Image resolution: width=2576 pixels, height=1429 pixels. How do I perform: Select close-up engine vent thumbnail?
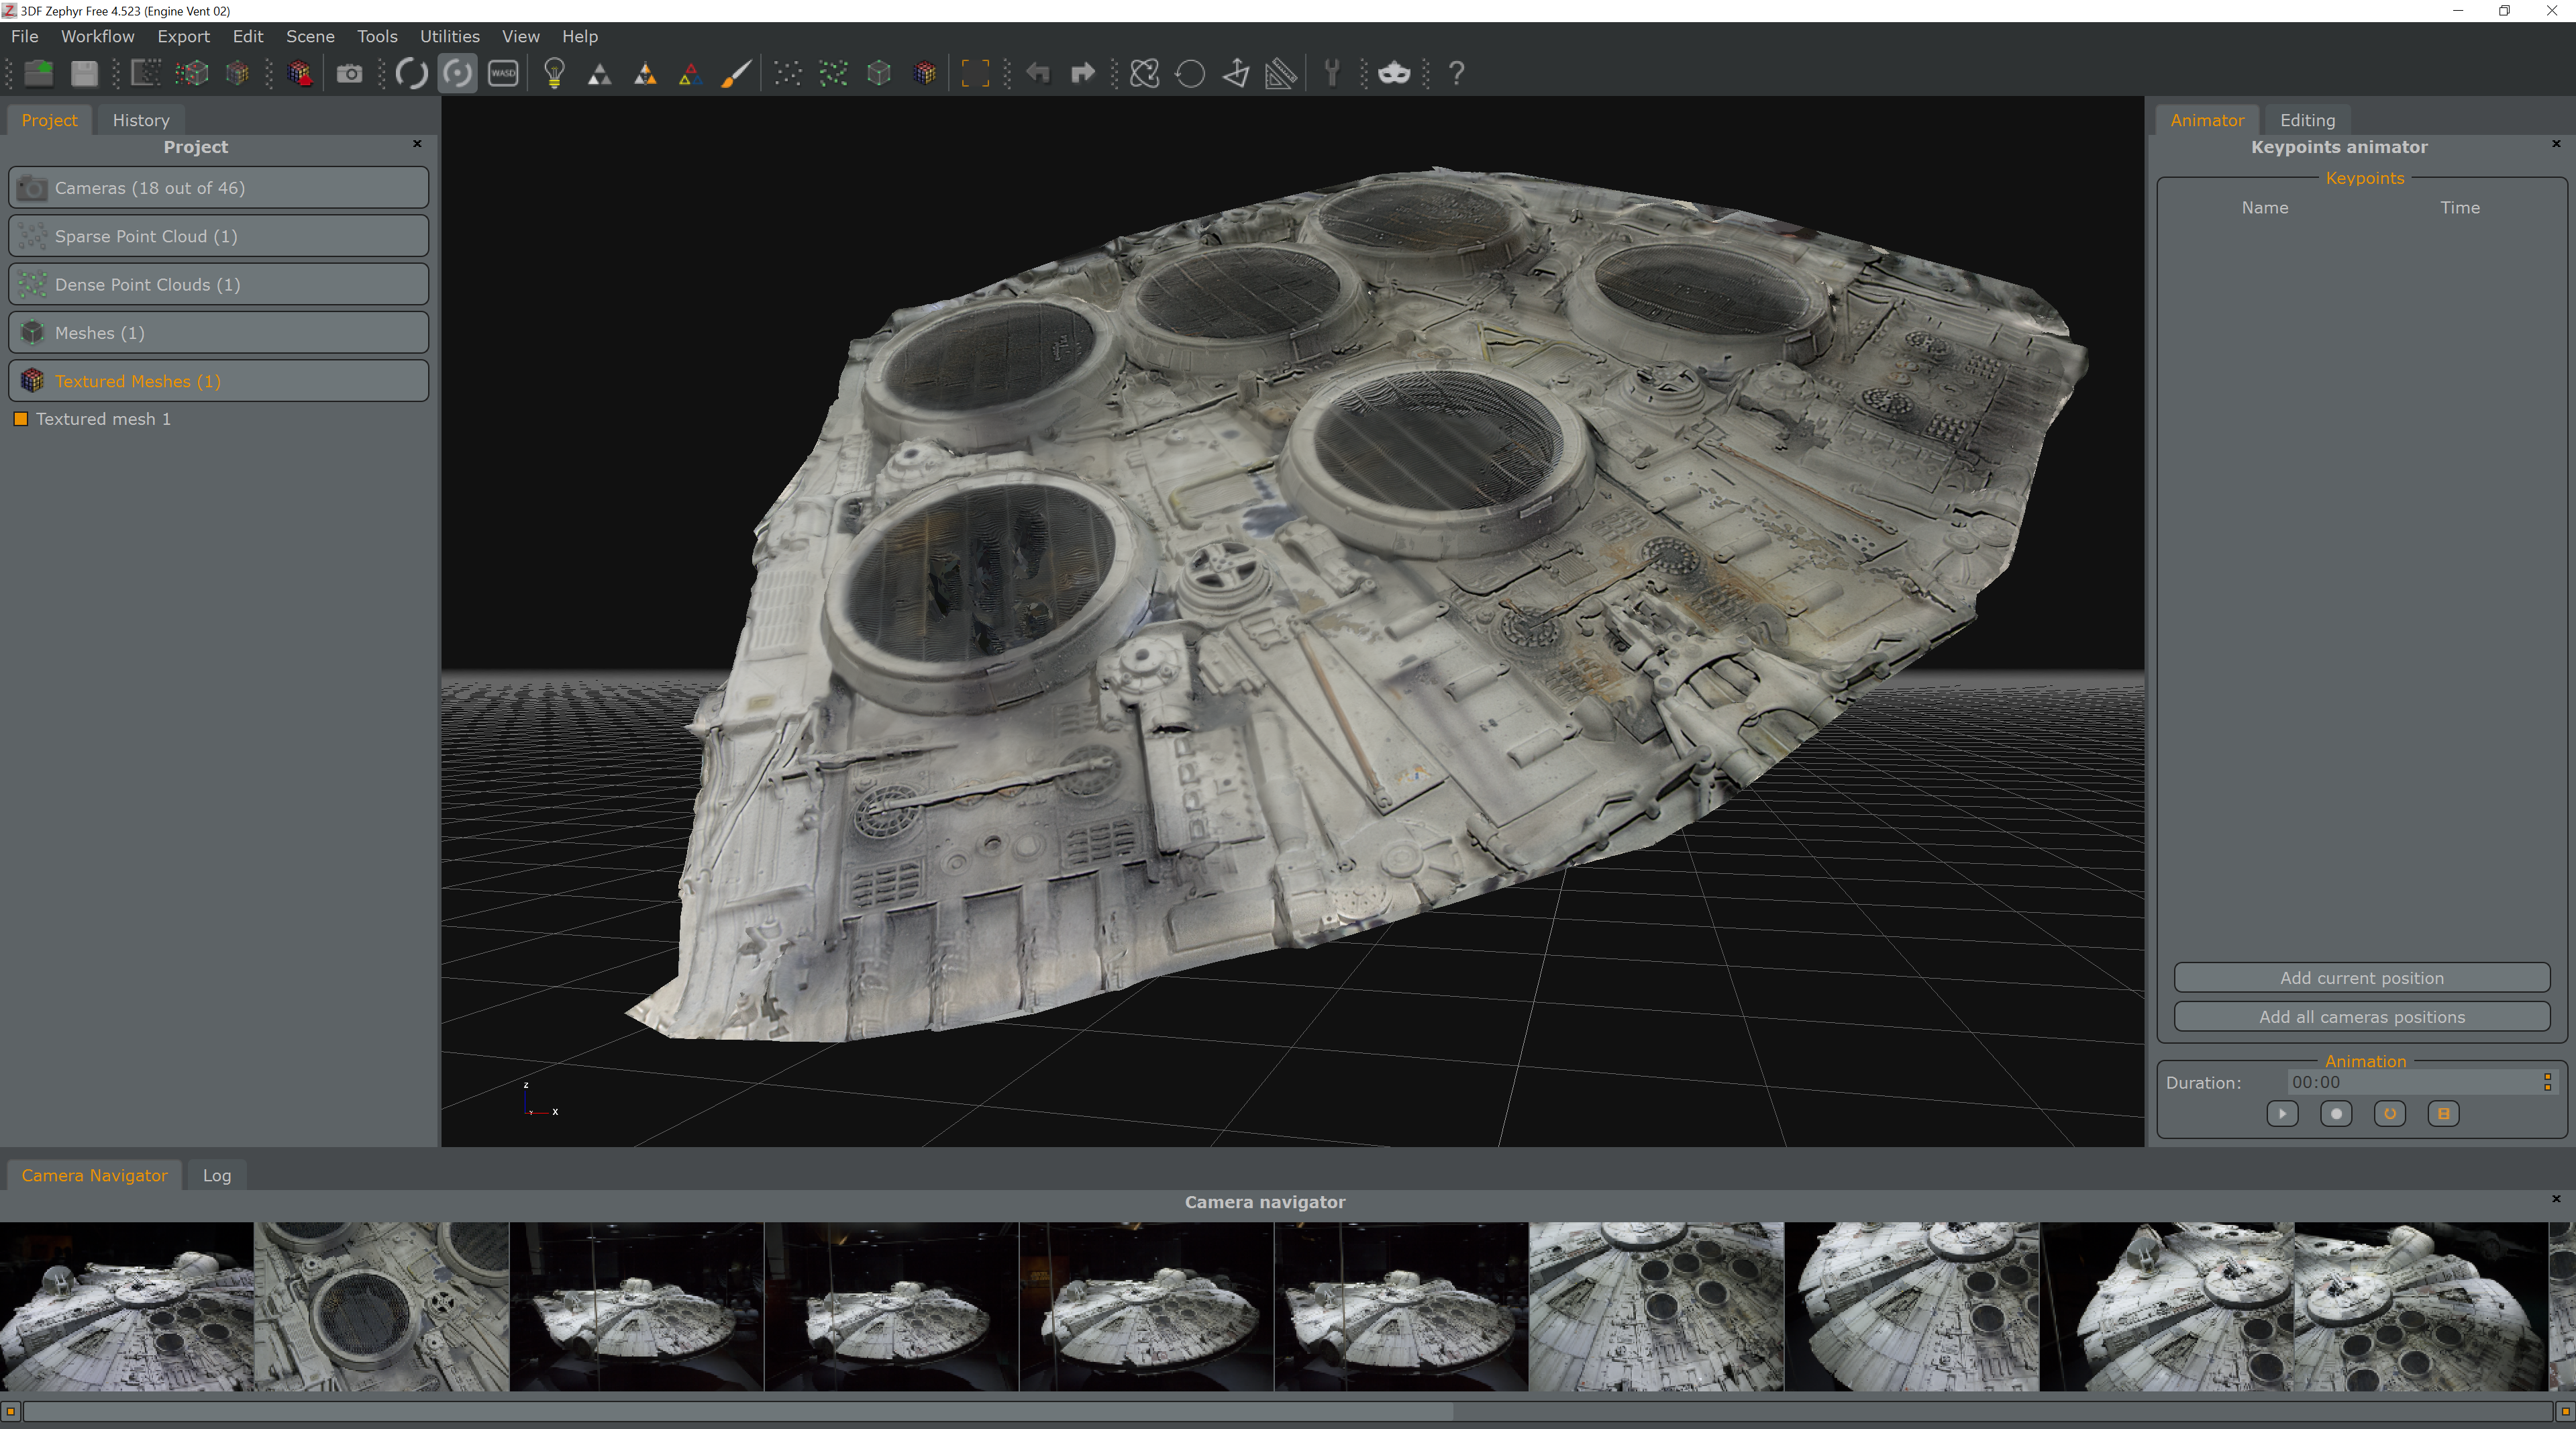pos(382,1306)
